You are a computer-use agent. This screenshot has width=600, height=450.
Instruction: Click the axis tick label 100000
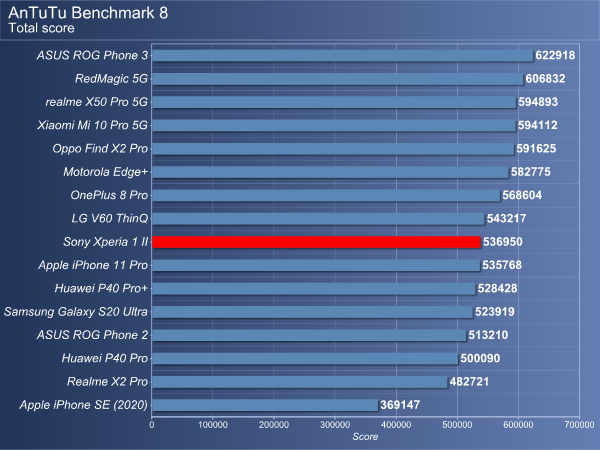213,425
